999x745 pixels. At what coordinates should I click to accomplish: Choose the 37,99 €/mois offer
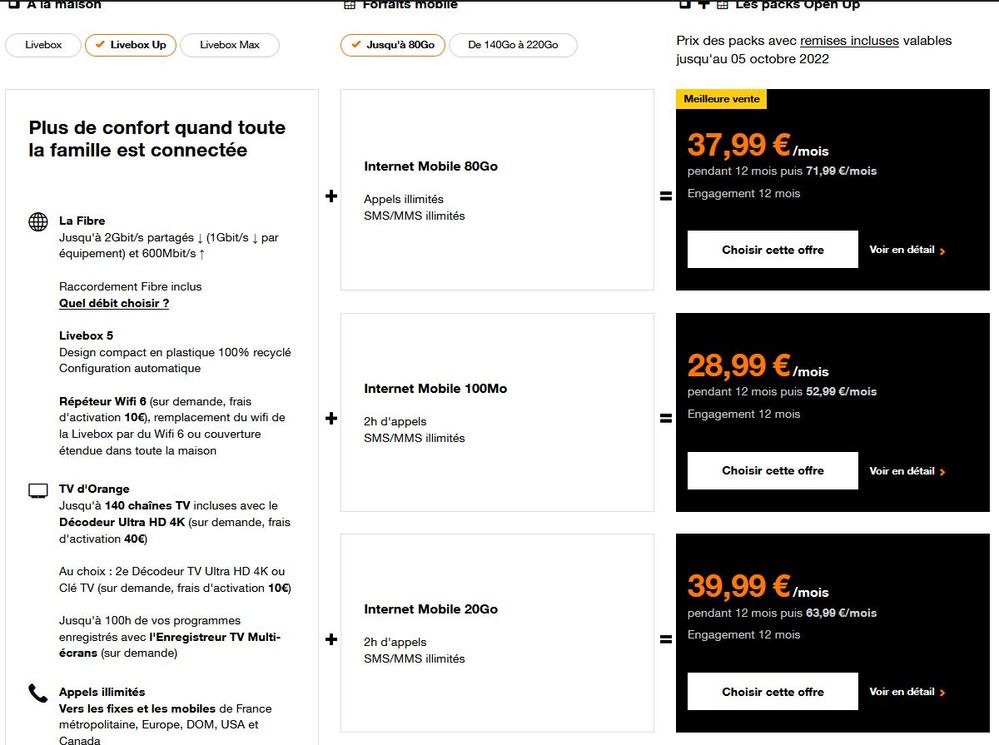pos(772,250)
